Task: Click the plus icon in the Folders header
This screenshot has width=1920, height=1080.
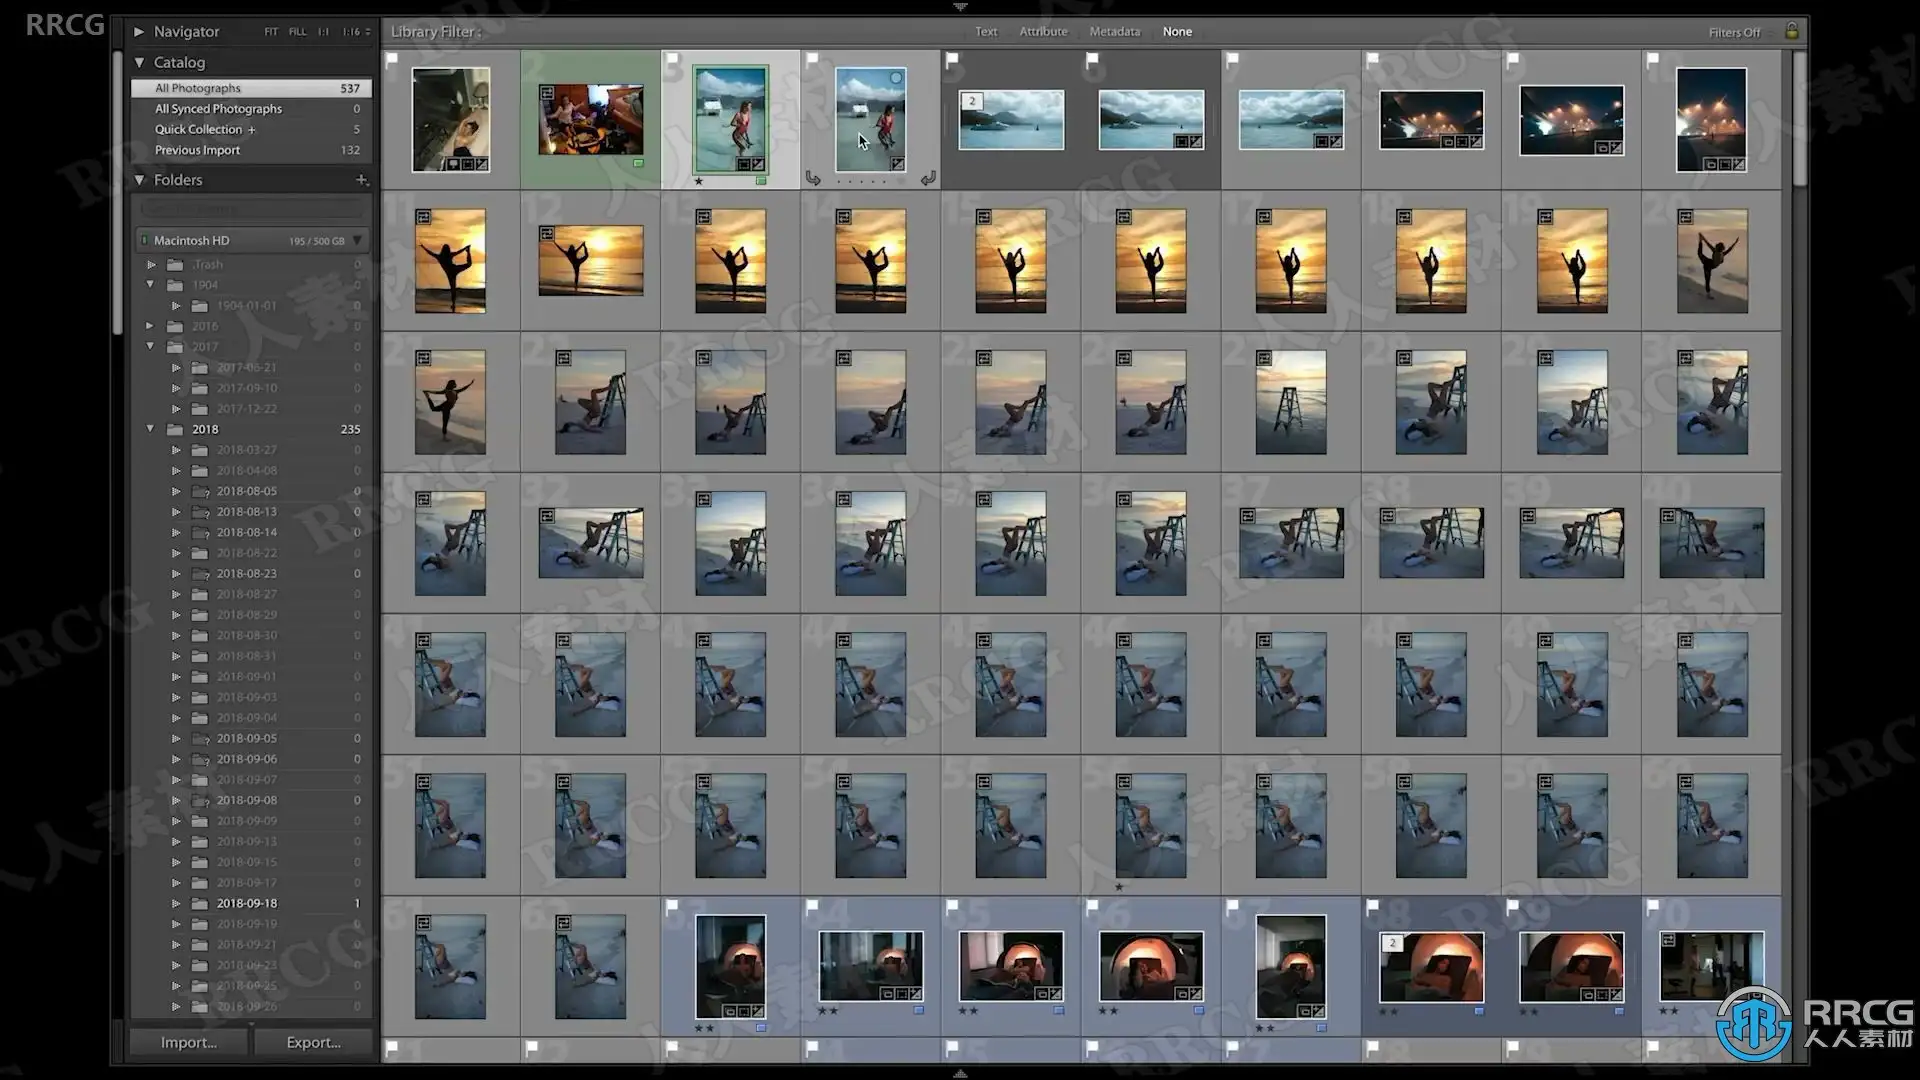Action: coord(362,180)
